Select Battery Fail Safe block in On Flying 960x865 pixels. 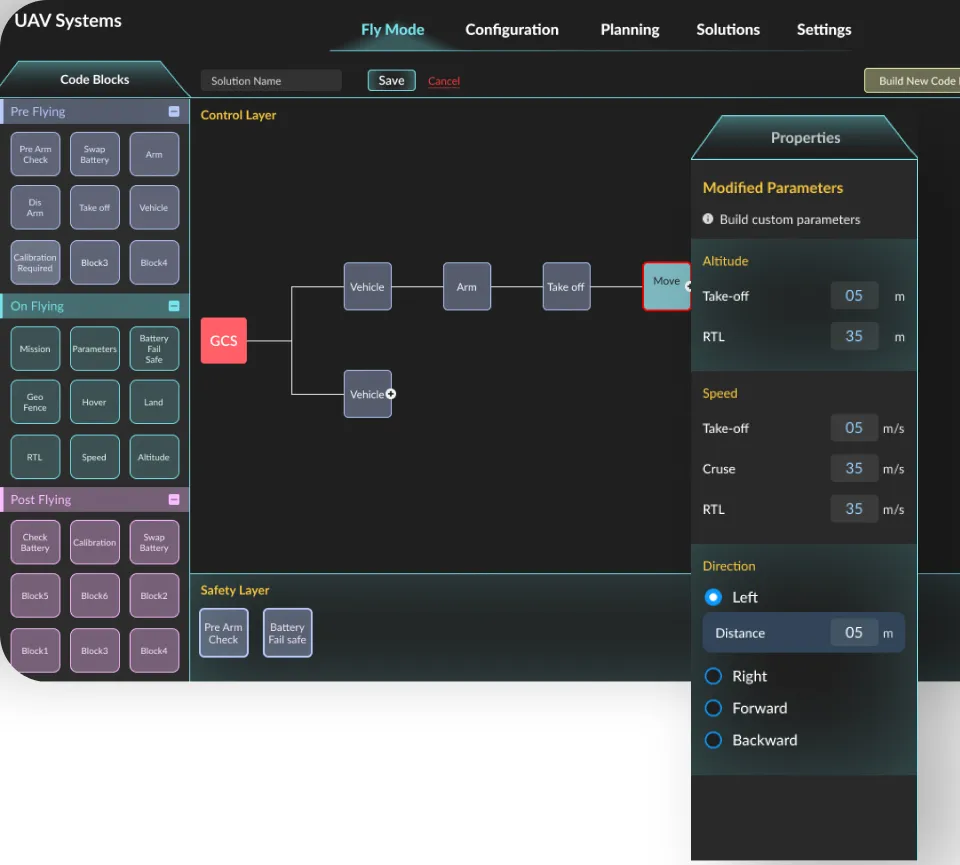[x=154, y=348]
